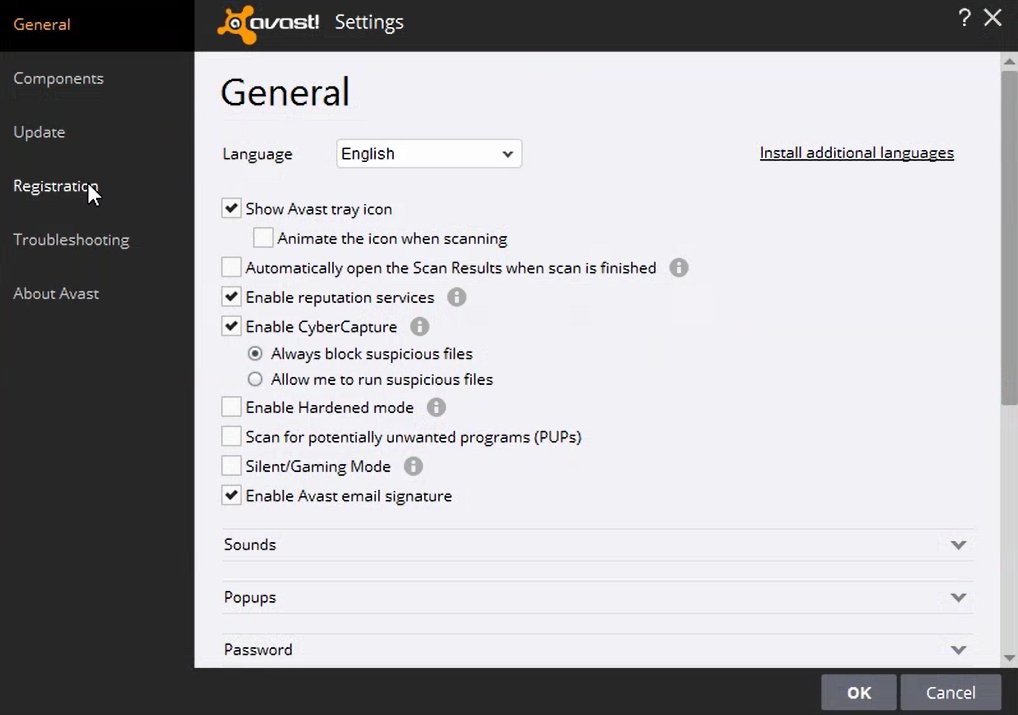Expand the Sounds section
Image resolution: width=1018 pixels, height=715 pixels.
point(958,545)
